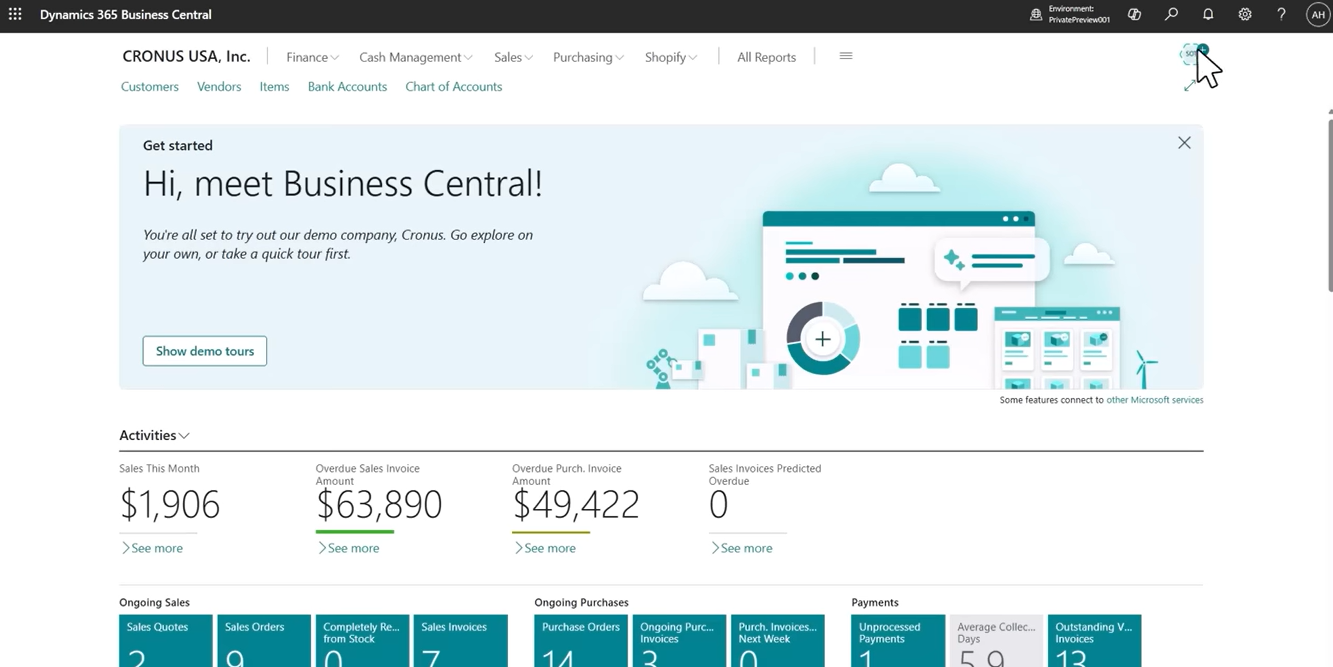Go to Items list
This screenshot has width=1333, height=667.
click(274, 87)
